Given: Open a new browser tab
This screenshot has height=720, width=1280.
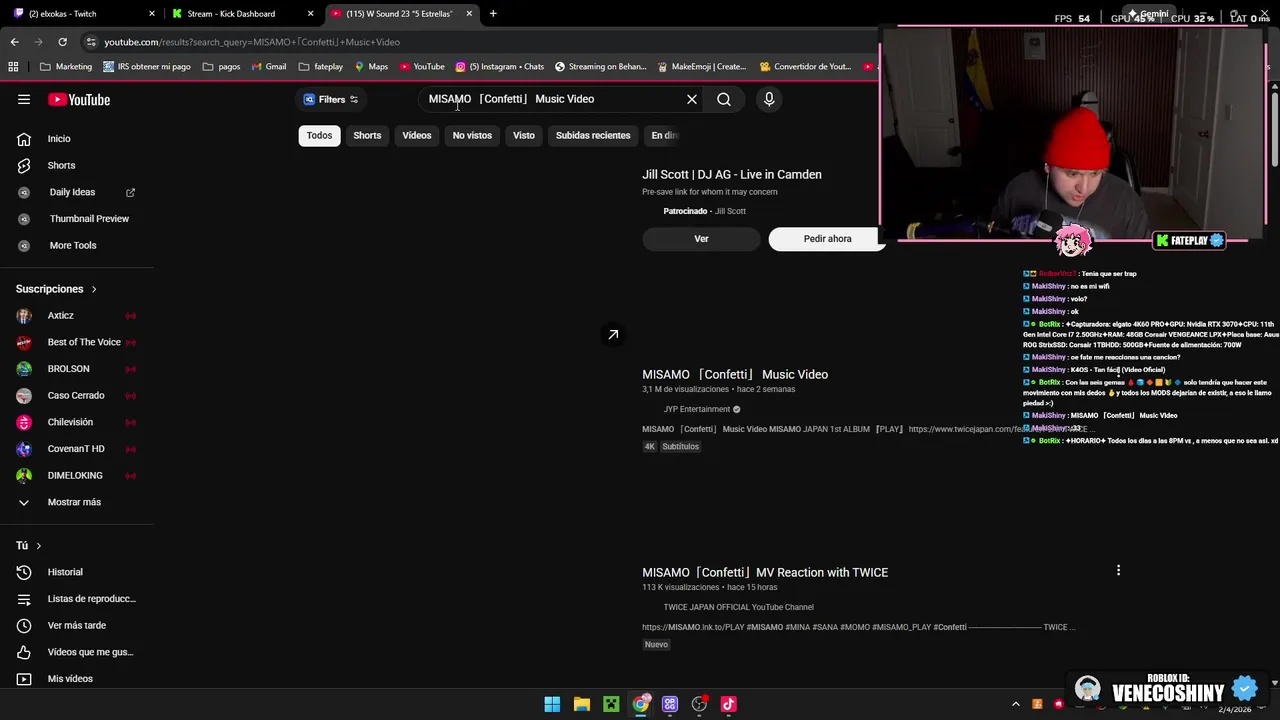Looking at the screenshot, I should point(493,13).
